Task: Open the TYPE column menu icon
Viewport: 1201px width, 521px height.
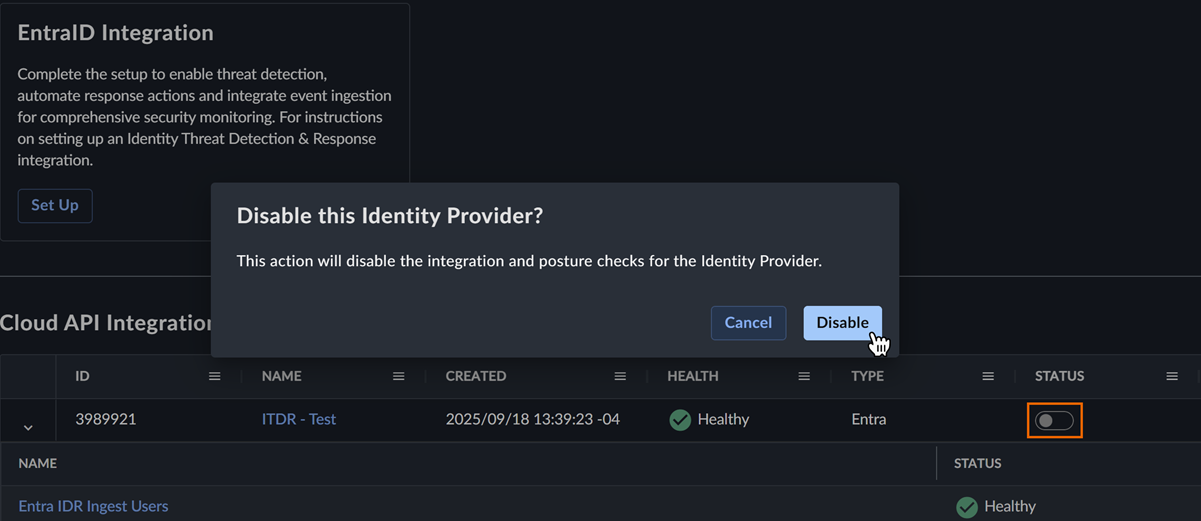Action: (x=988, y=376)
